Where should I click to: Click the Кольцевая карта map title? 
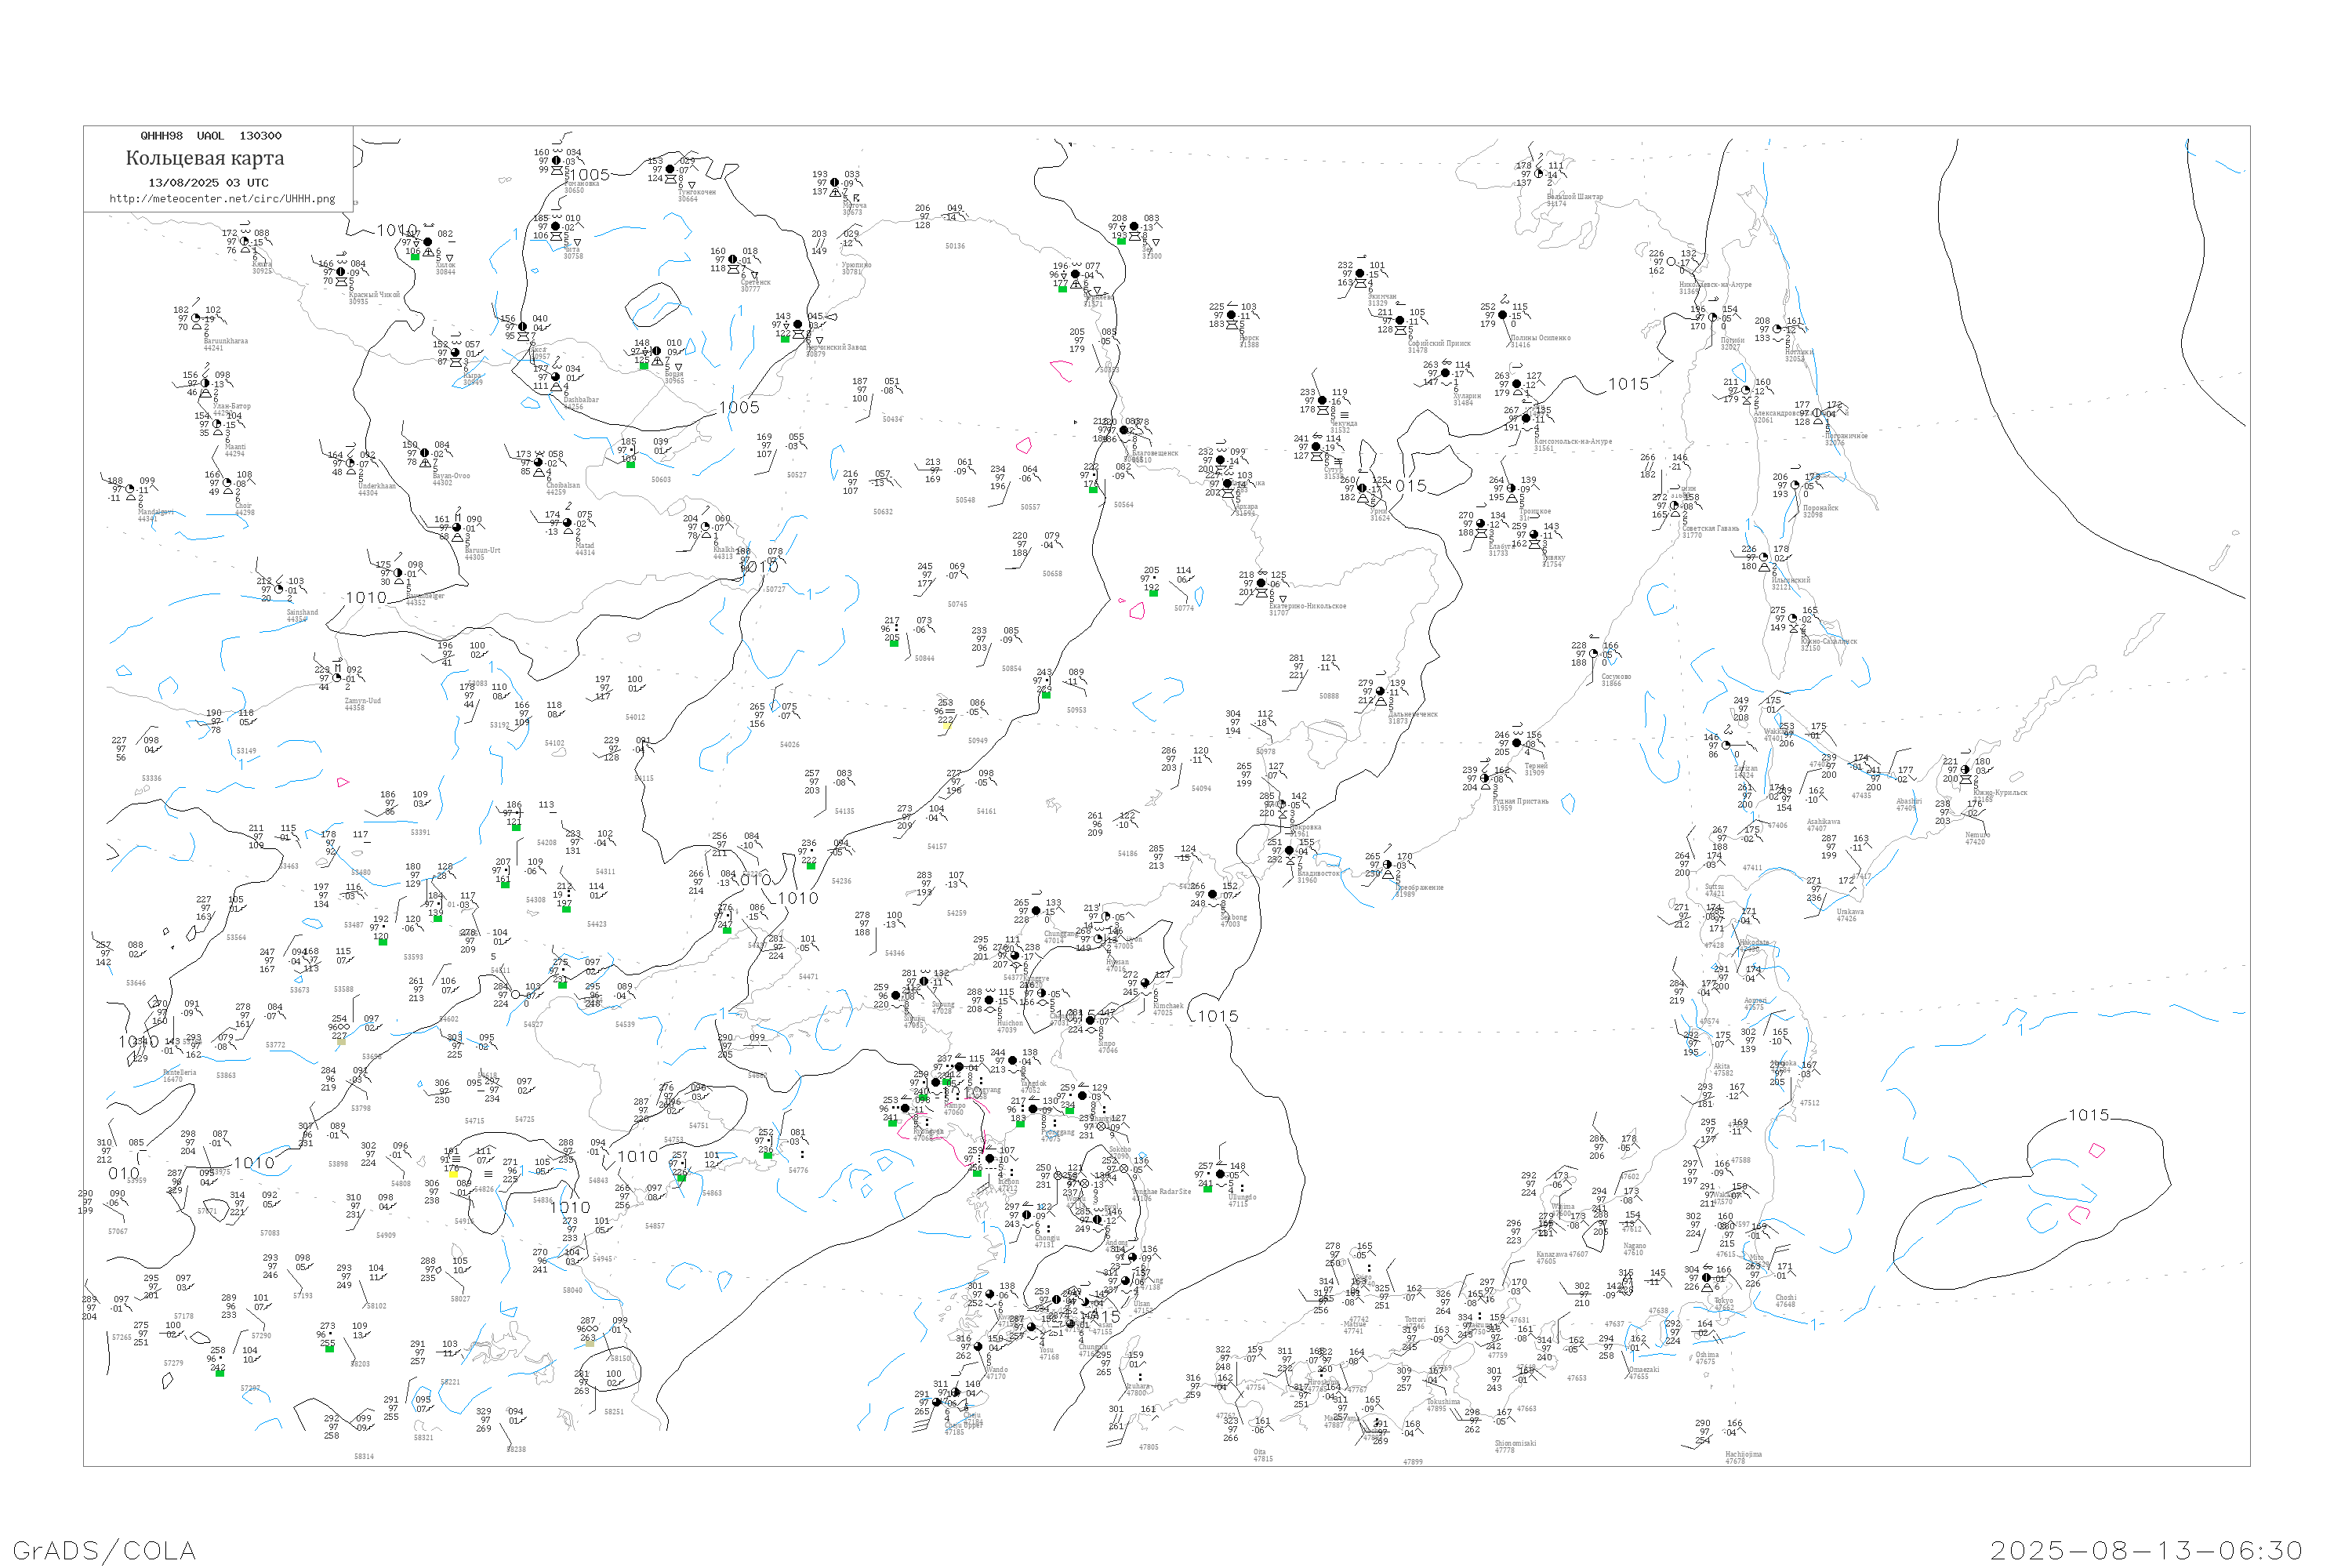tap(205, 158)
